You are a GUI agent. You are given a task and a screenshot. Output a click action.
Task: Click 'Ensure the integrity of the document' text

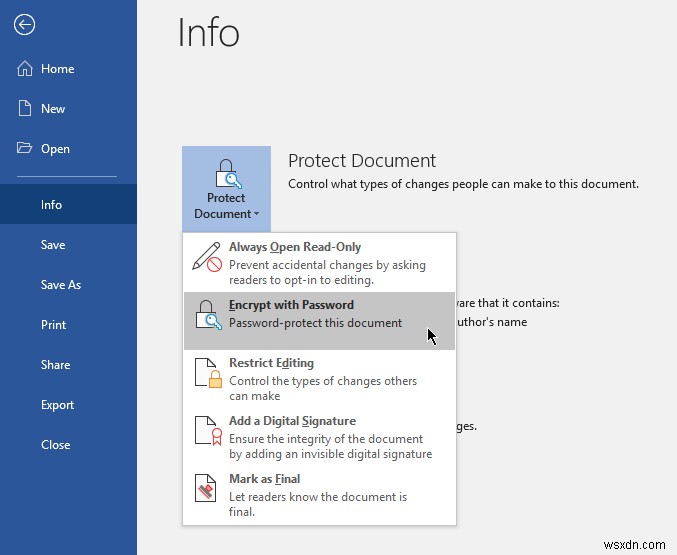(x=326, y=439)
